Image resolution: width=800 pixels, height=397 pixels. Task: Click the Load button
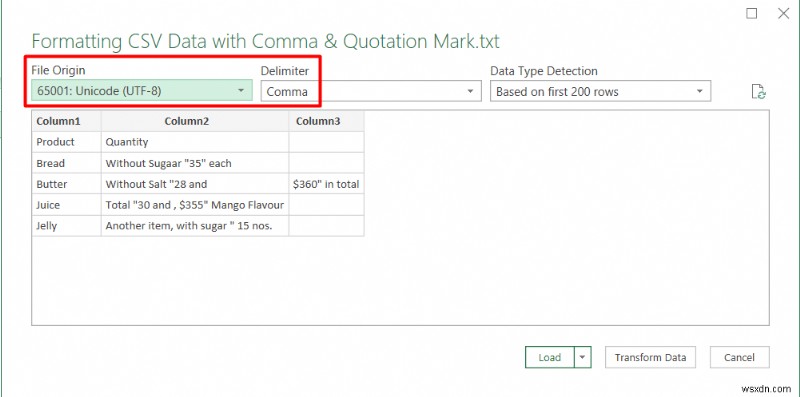click(x=549, y=357)
